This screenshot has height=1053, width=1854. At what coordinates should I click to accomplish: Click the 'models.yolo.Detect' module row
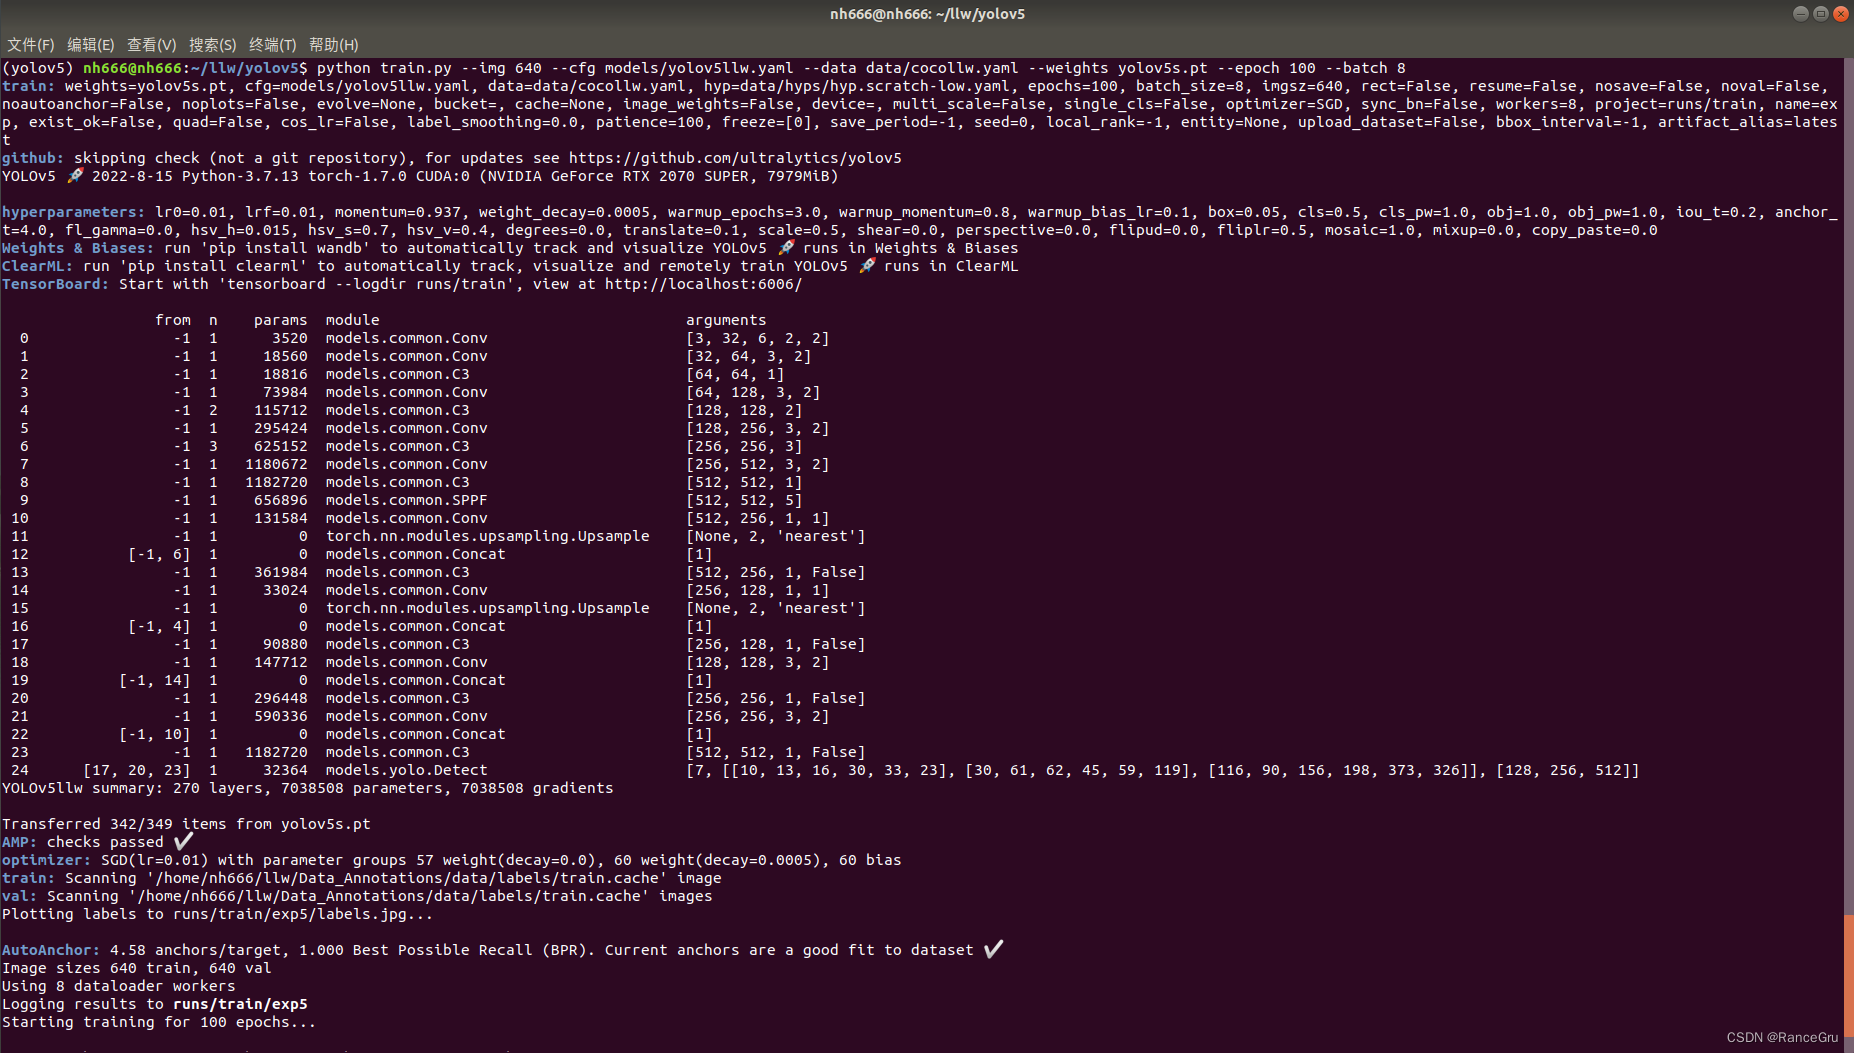(406, 770)
